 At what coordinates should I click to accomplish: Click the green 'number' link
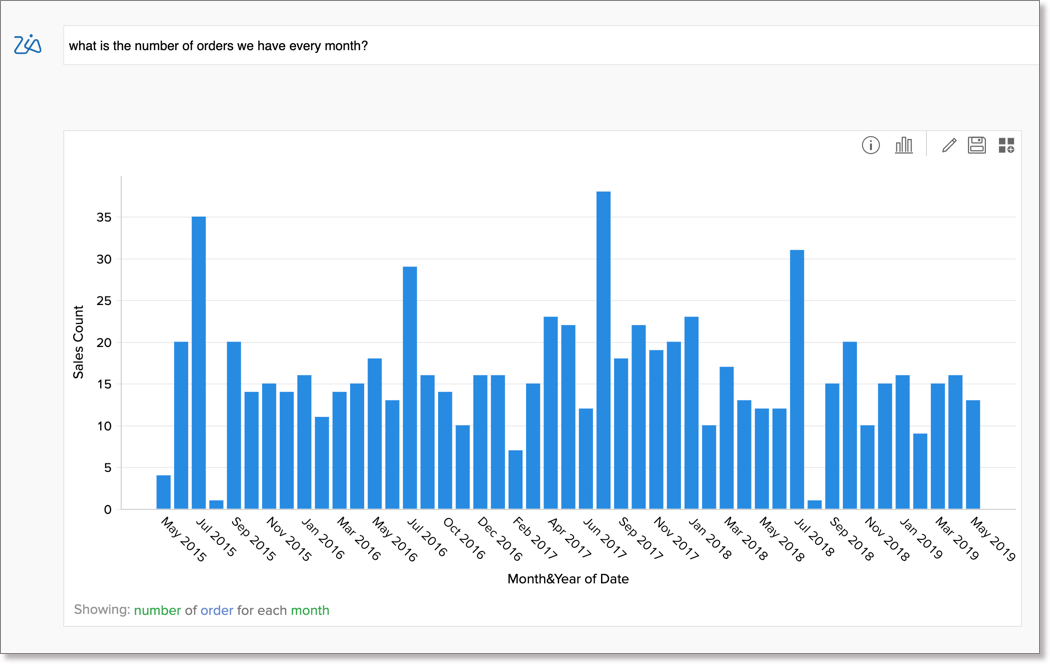point(159,610)
